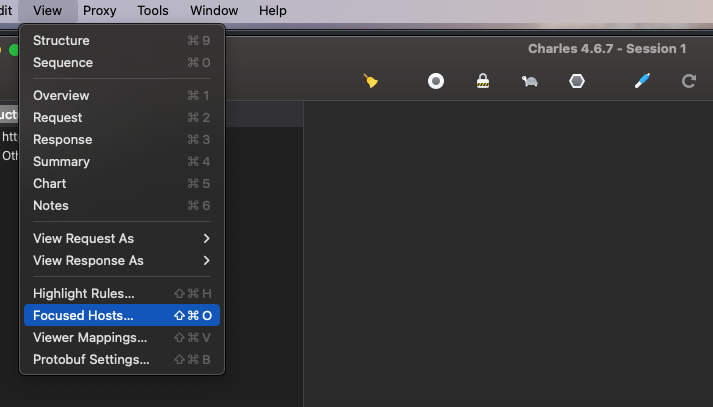713x407 pixels.
Task: Toggle the SSL proxying padlock icon
Action: coord(483,81)
